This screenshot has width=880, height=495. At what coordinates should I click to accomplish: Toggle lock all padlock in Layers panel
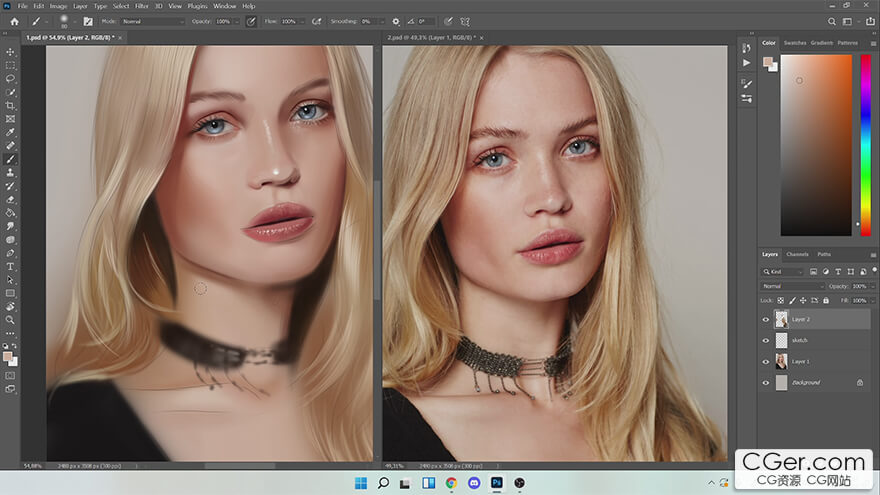tap(826, 301)
